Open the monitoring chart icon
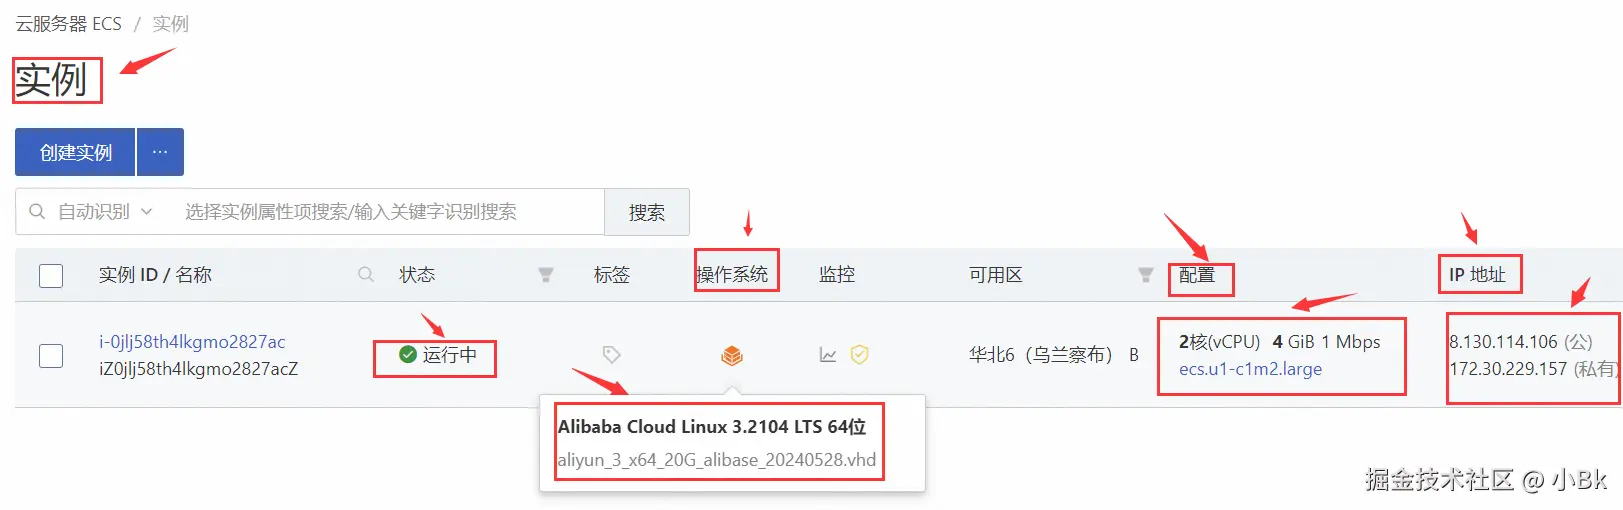Screen dimensions: 1623x510 [828, 355]
